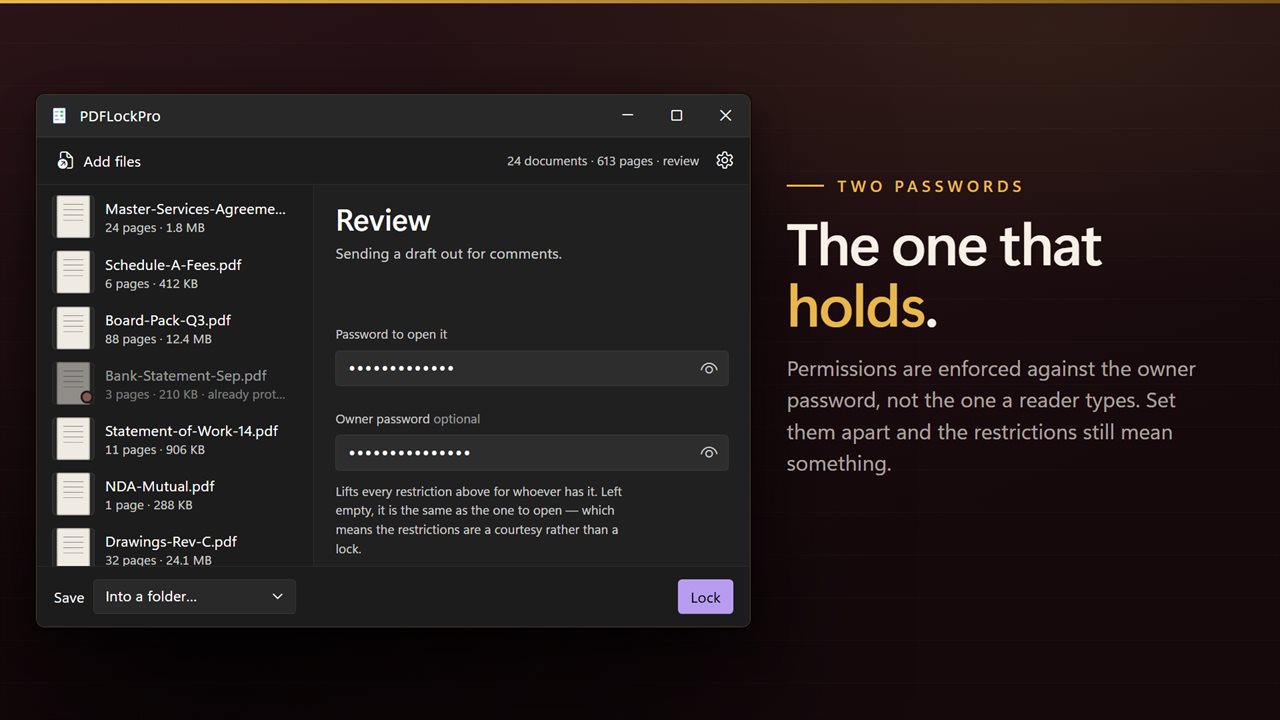Reveal the owner password with eye icon
This screenshot has height=720, width=1280.
click(709, 452)
